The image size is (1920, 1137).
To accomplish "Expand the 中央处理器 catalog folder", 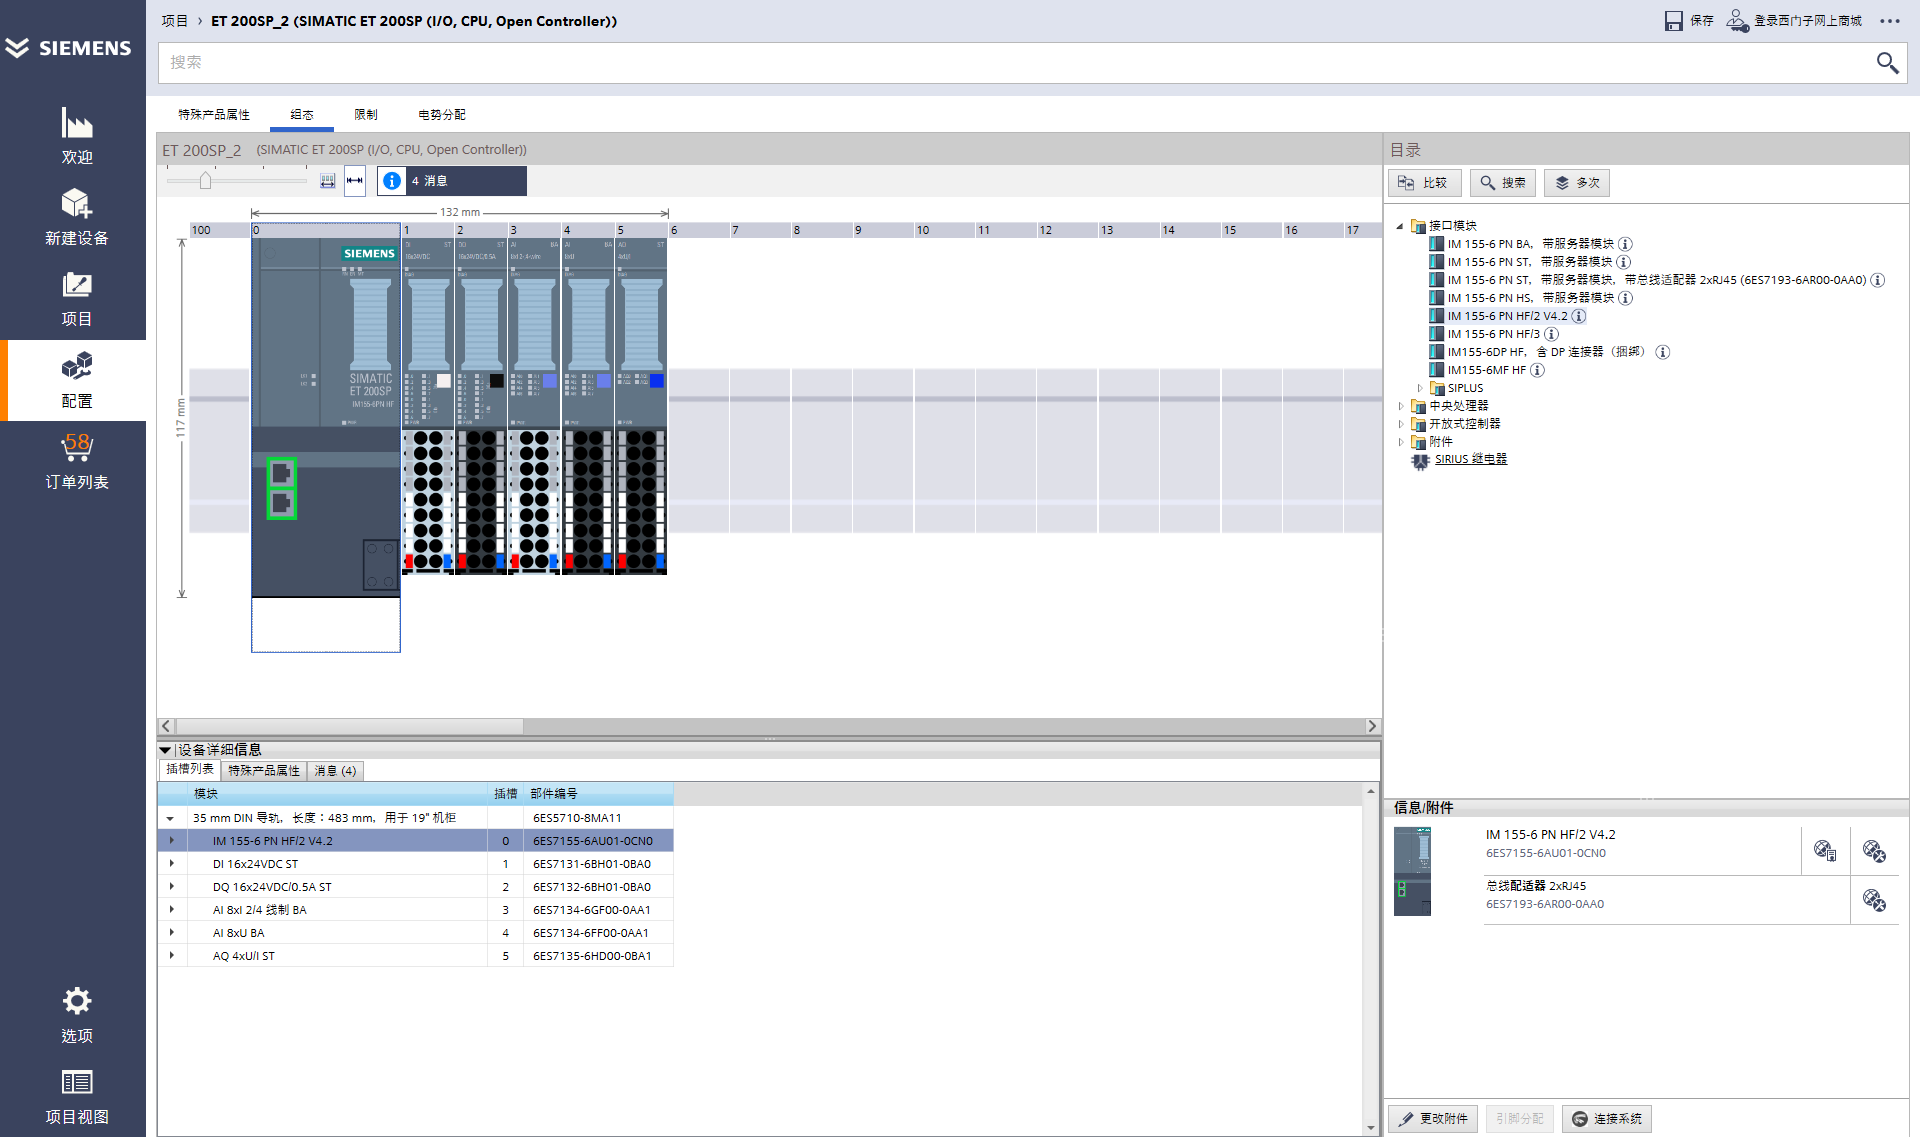I will pos(1401,406).
